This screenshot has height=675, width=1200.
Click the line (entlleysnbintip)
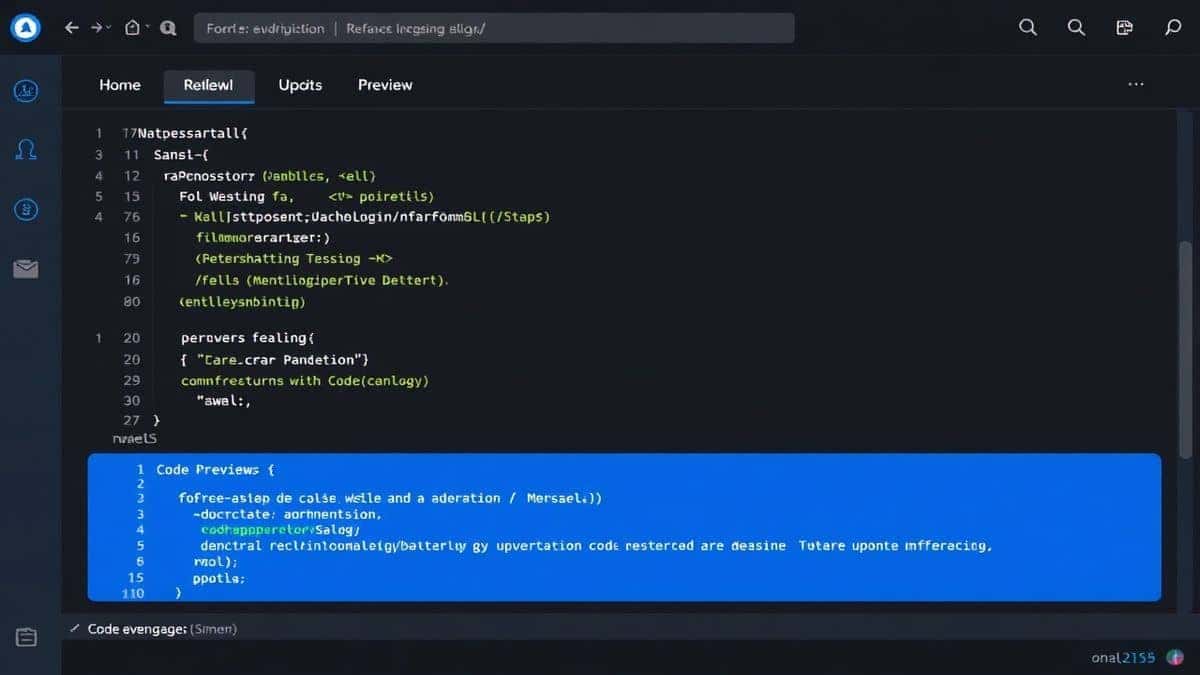242,301
